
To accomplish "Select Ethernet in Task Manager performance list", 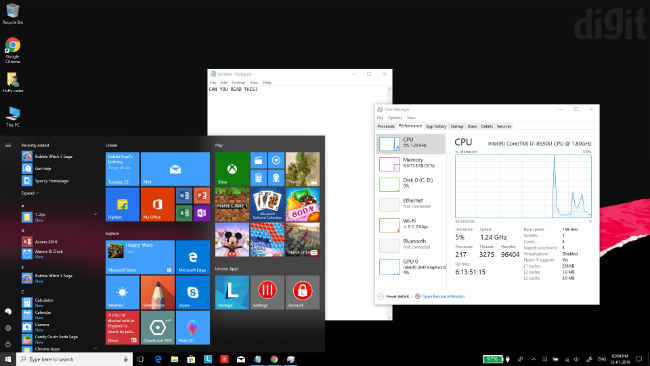I will (x=411, y=204).
